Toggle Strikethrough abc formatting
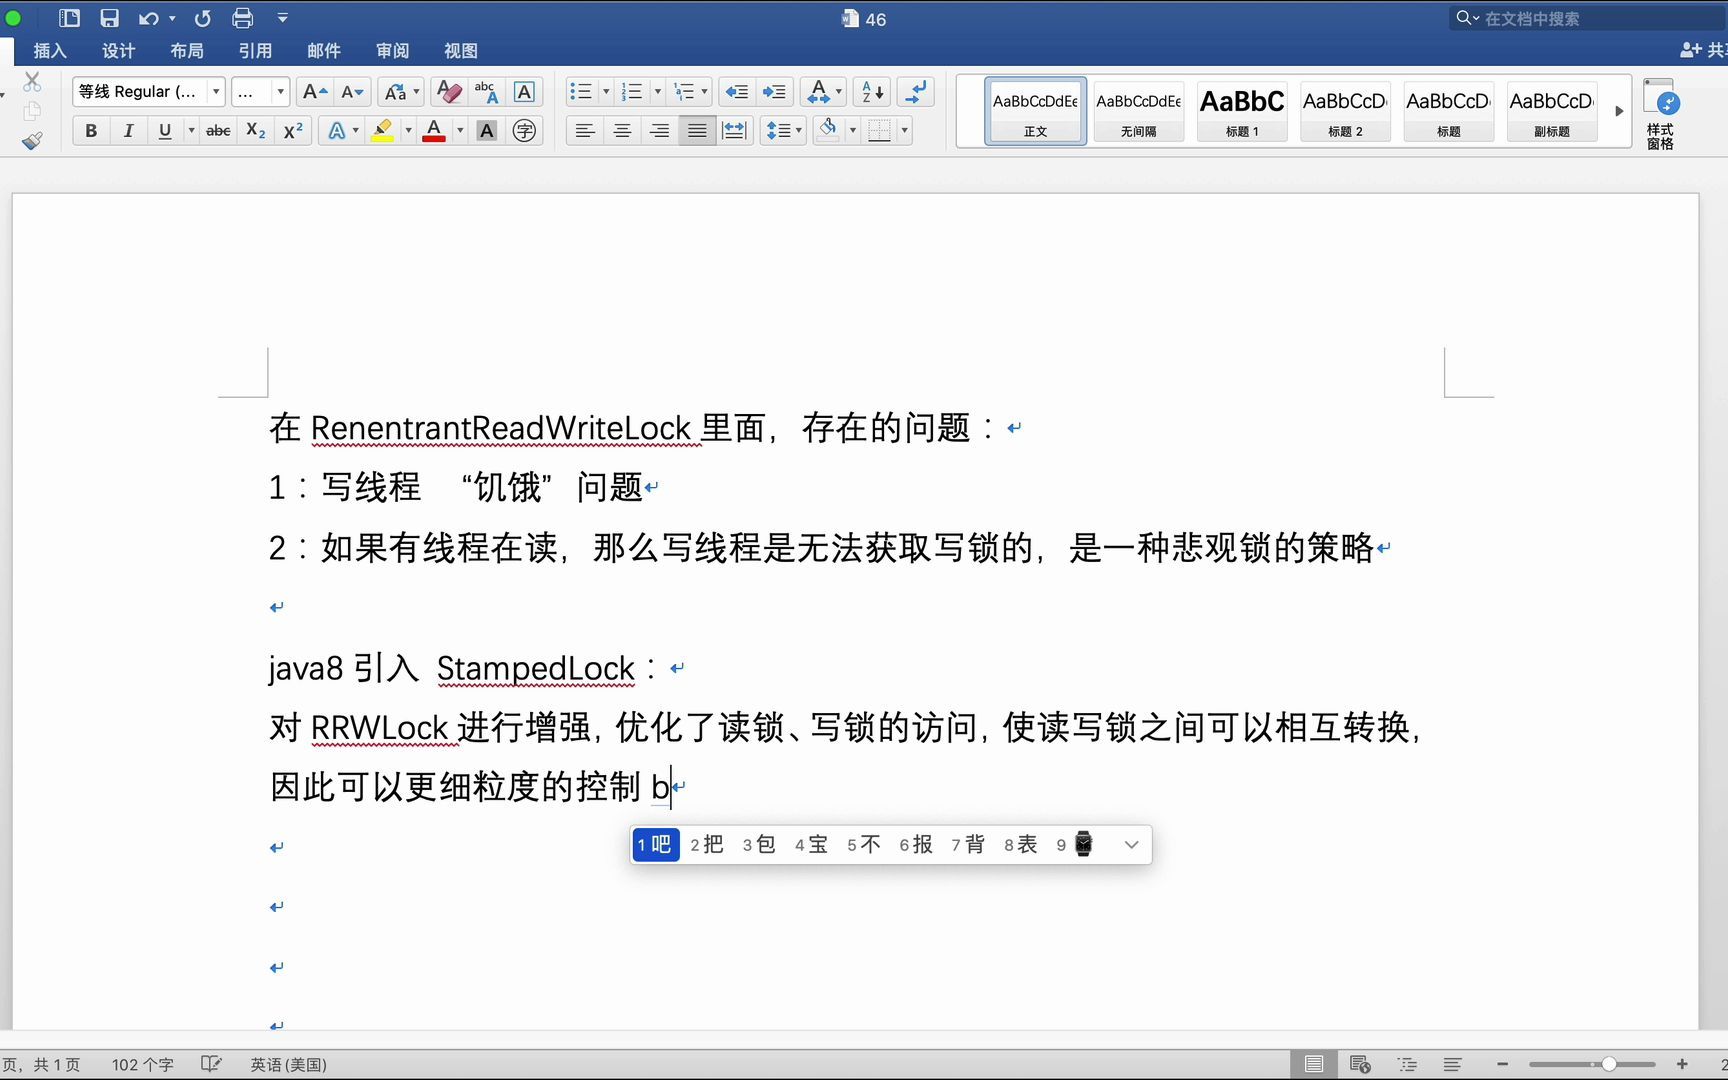The image size is (1728, 1080). 218,131
